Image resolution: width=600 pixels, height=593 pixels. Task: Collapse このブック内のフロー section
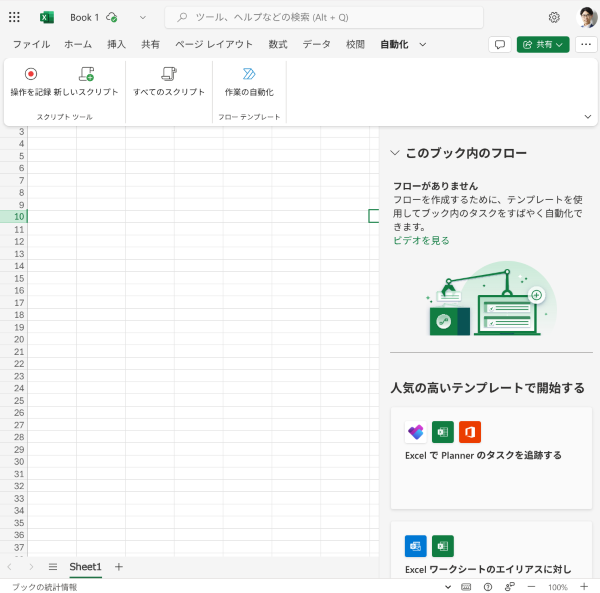tap(395, 153)
